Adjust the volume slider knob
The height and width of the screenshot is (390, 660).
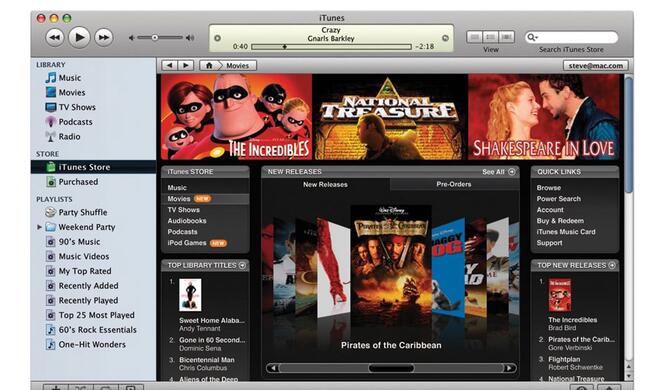(x=155, y=38)
